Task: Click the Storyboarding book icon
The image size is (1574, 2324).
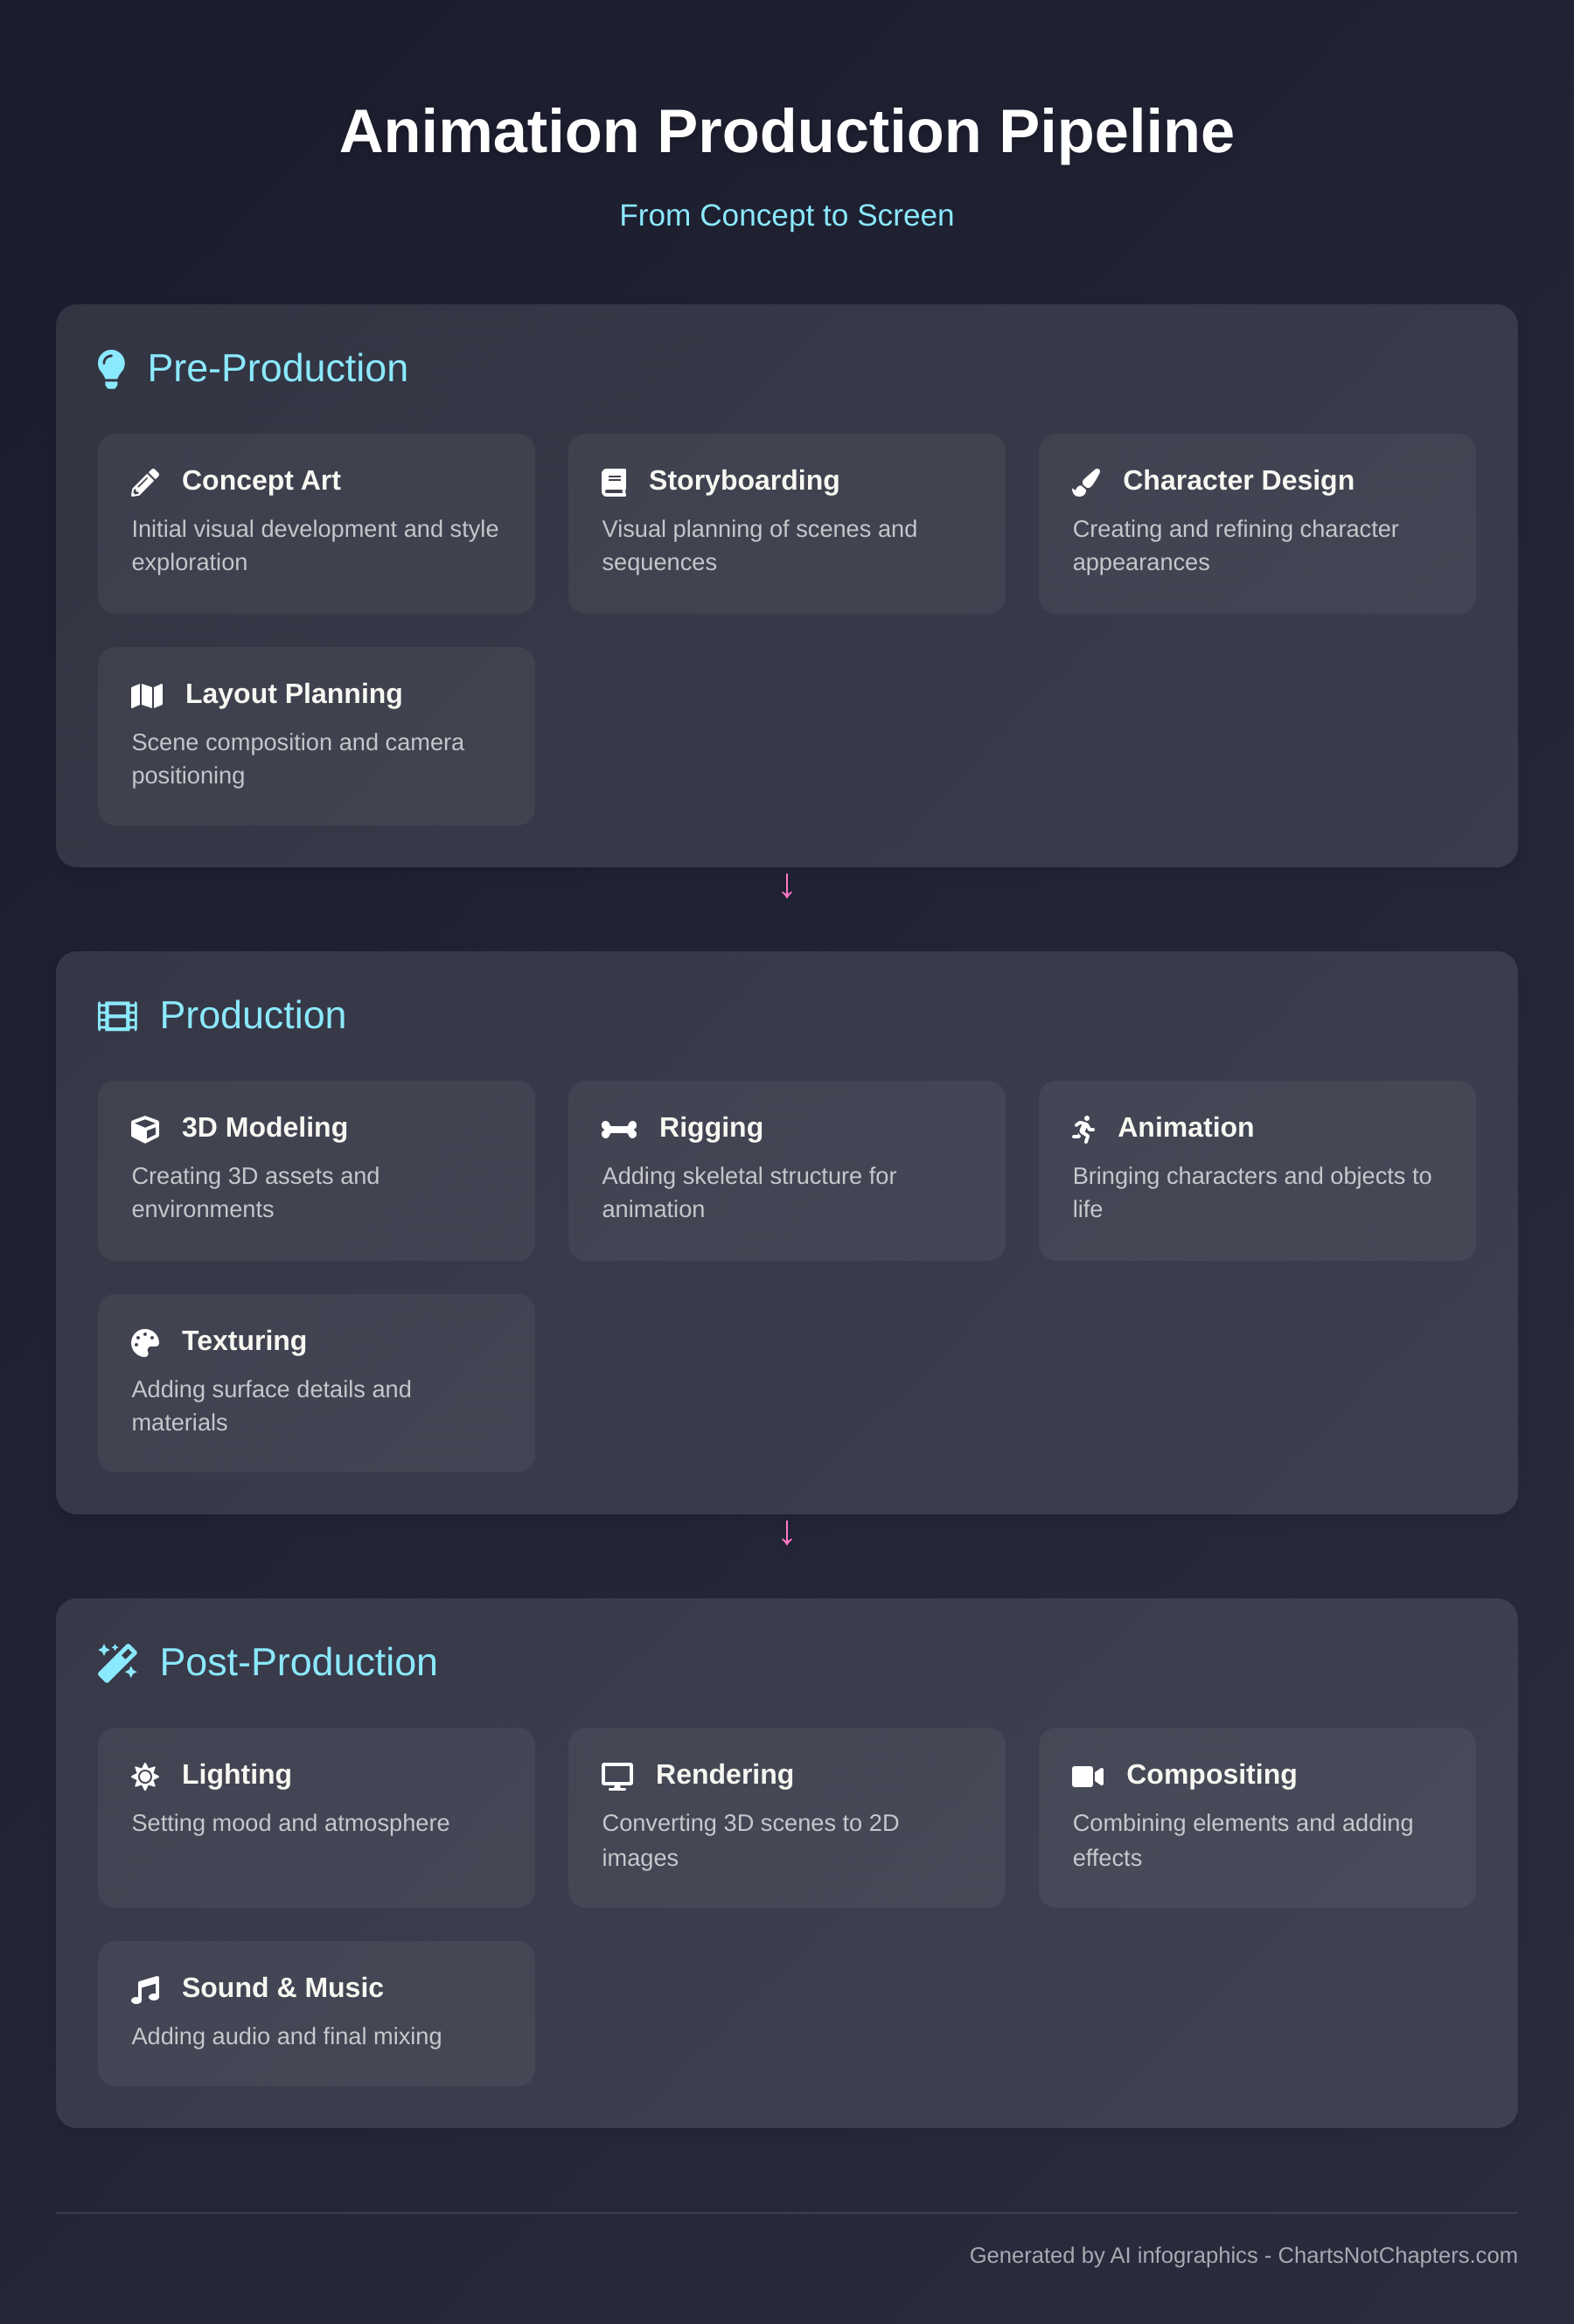Action: pyautogui.click(x=616, y=481)
